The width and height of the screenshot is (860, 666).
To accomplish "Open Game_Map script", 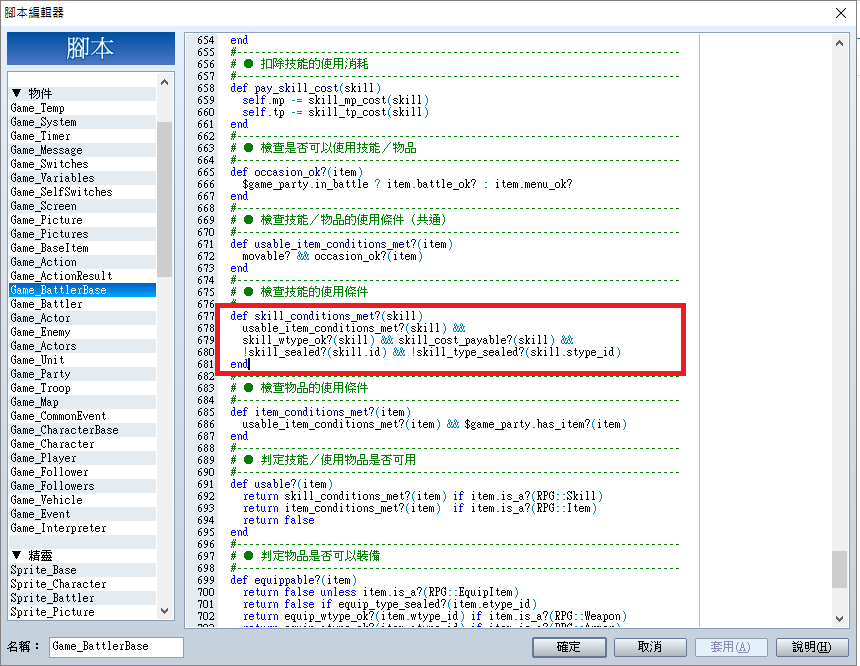I will [x=82, y=402].
